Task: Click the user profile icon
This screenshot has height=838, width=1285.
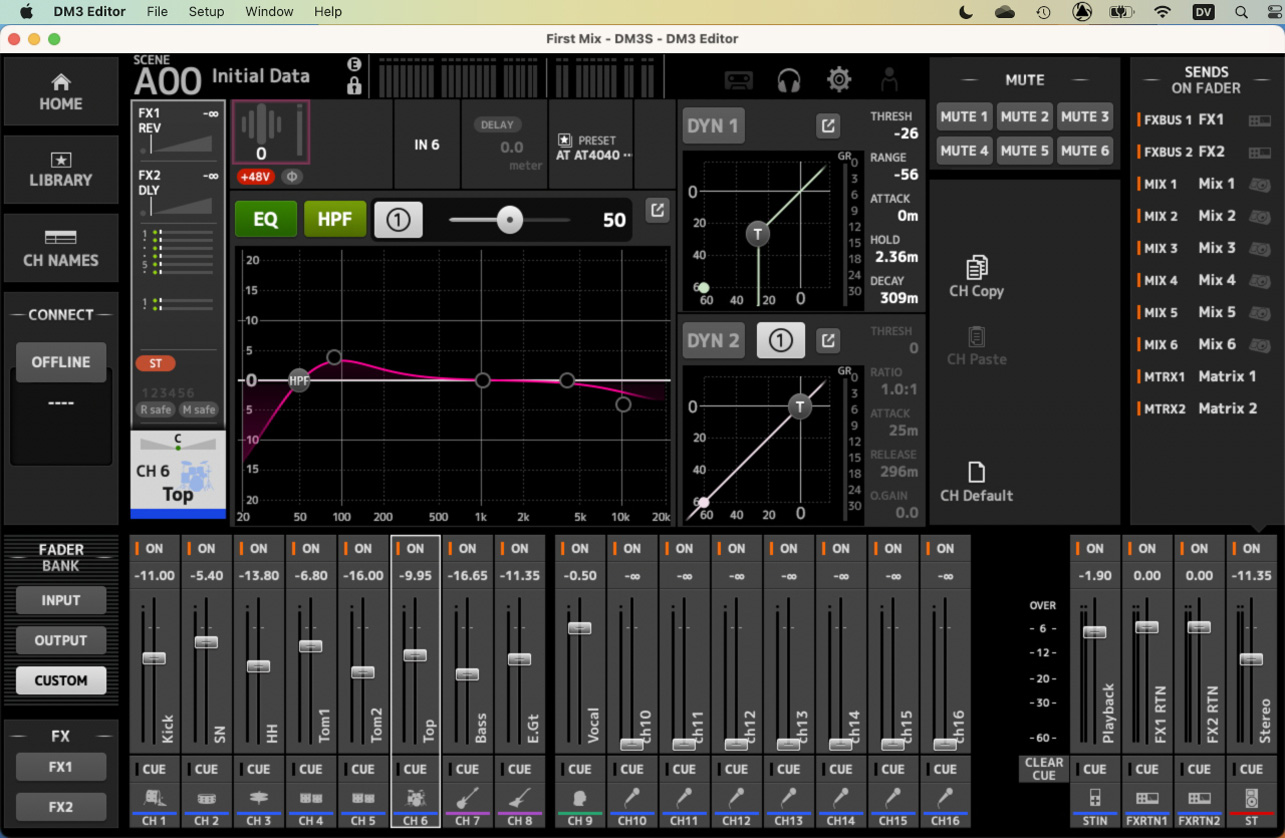Action: [889, 80]
